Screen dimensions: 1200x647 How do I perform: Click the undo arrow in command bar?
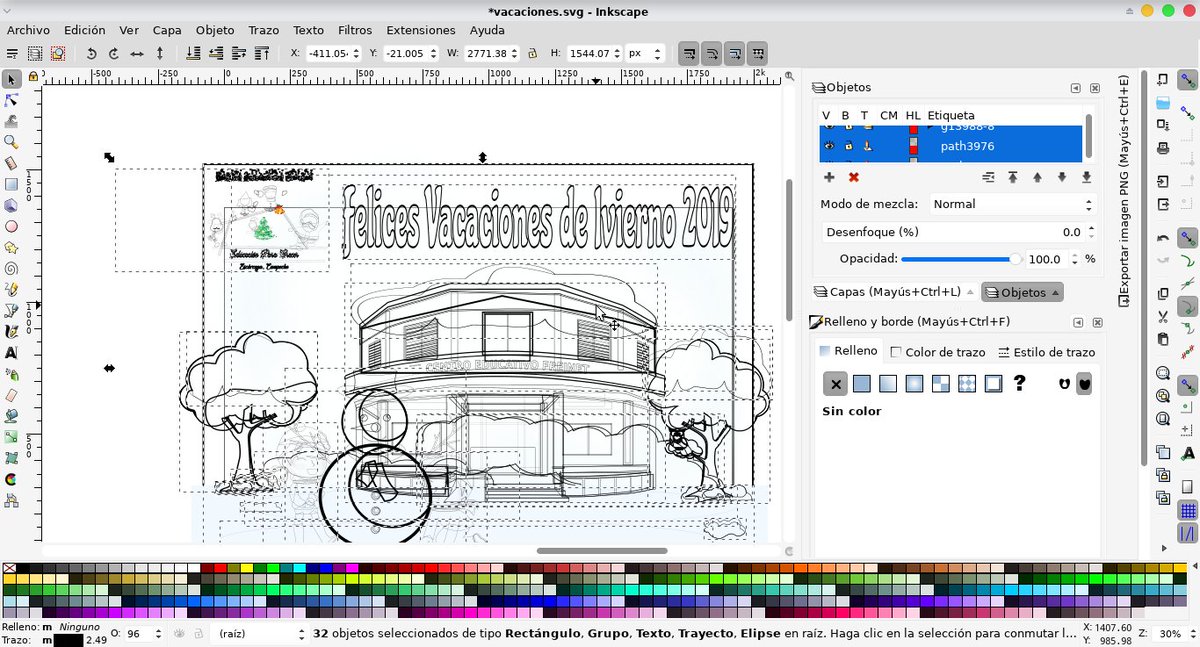click(x=1163, y=238)
